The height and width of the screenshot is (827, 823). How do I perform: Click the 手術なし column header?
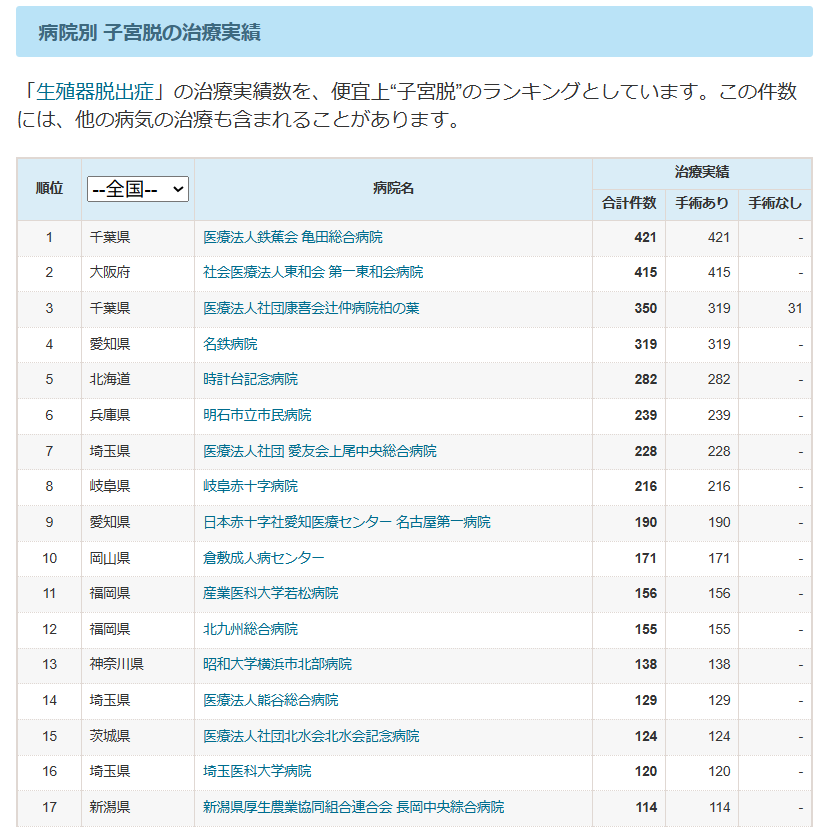(x=775, y=203)
